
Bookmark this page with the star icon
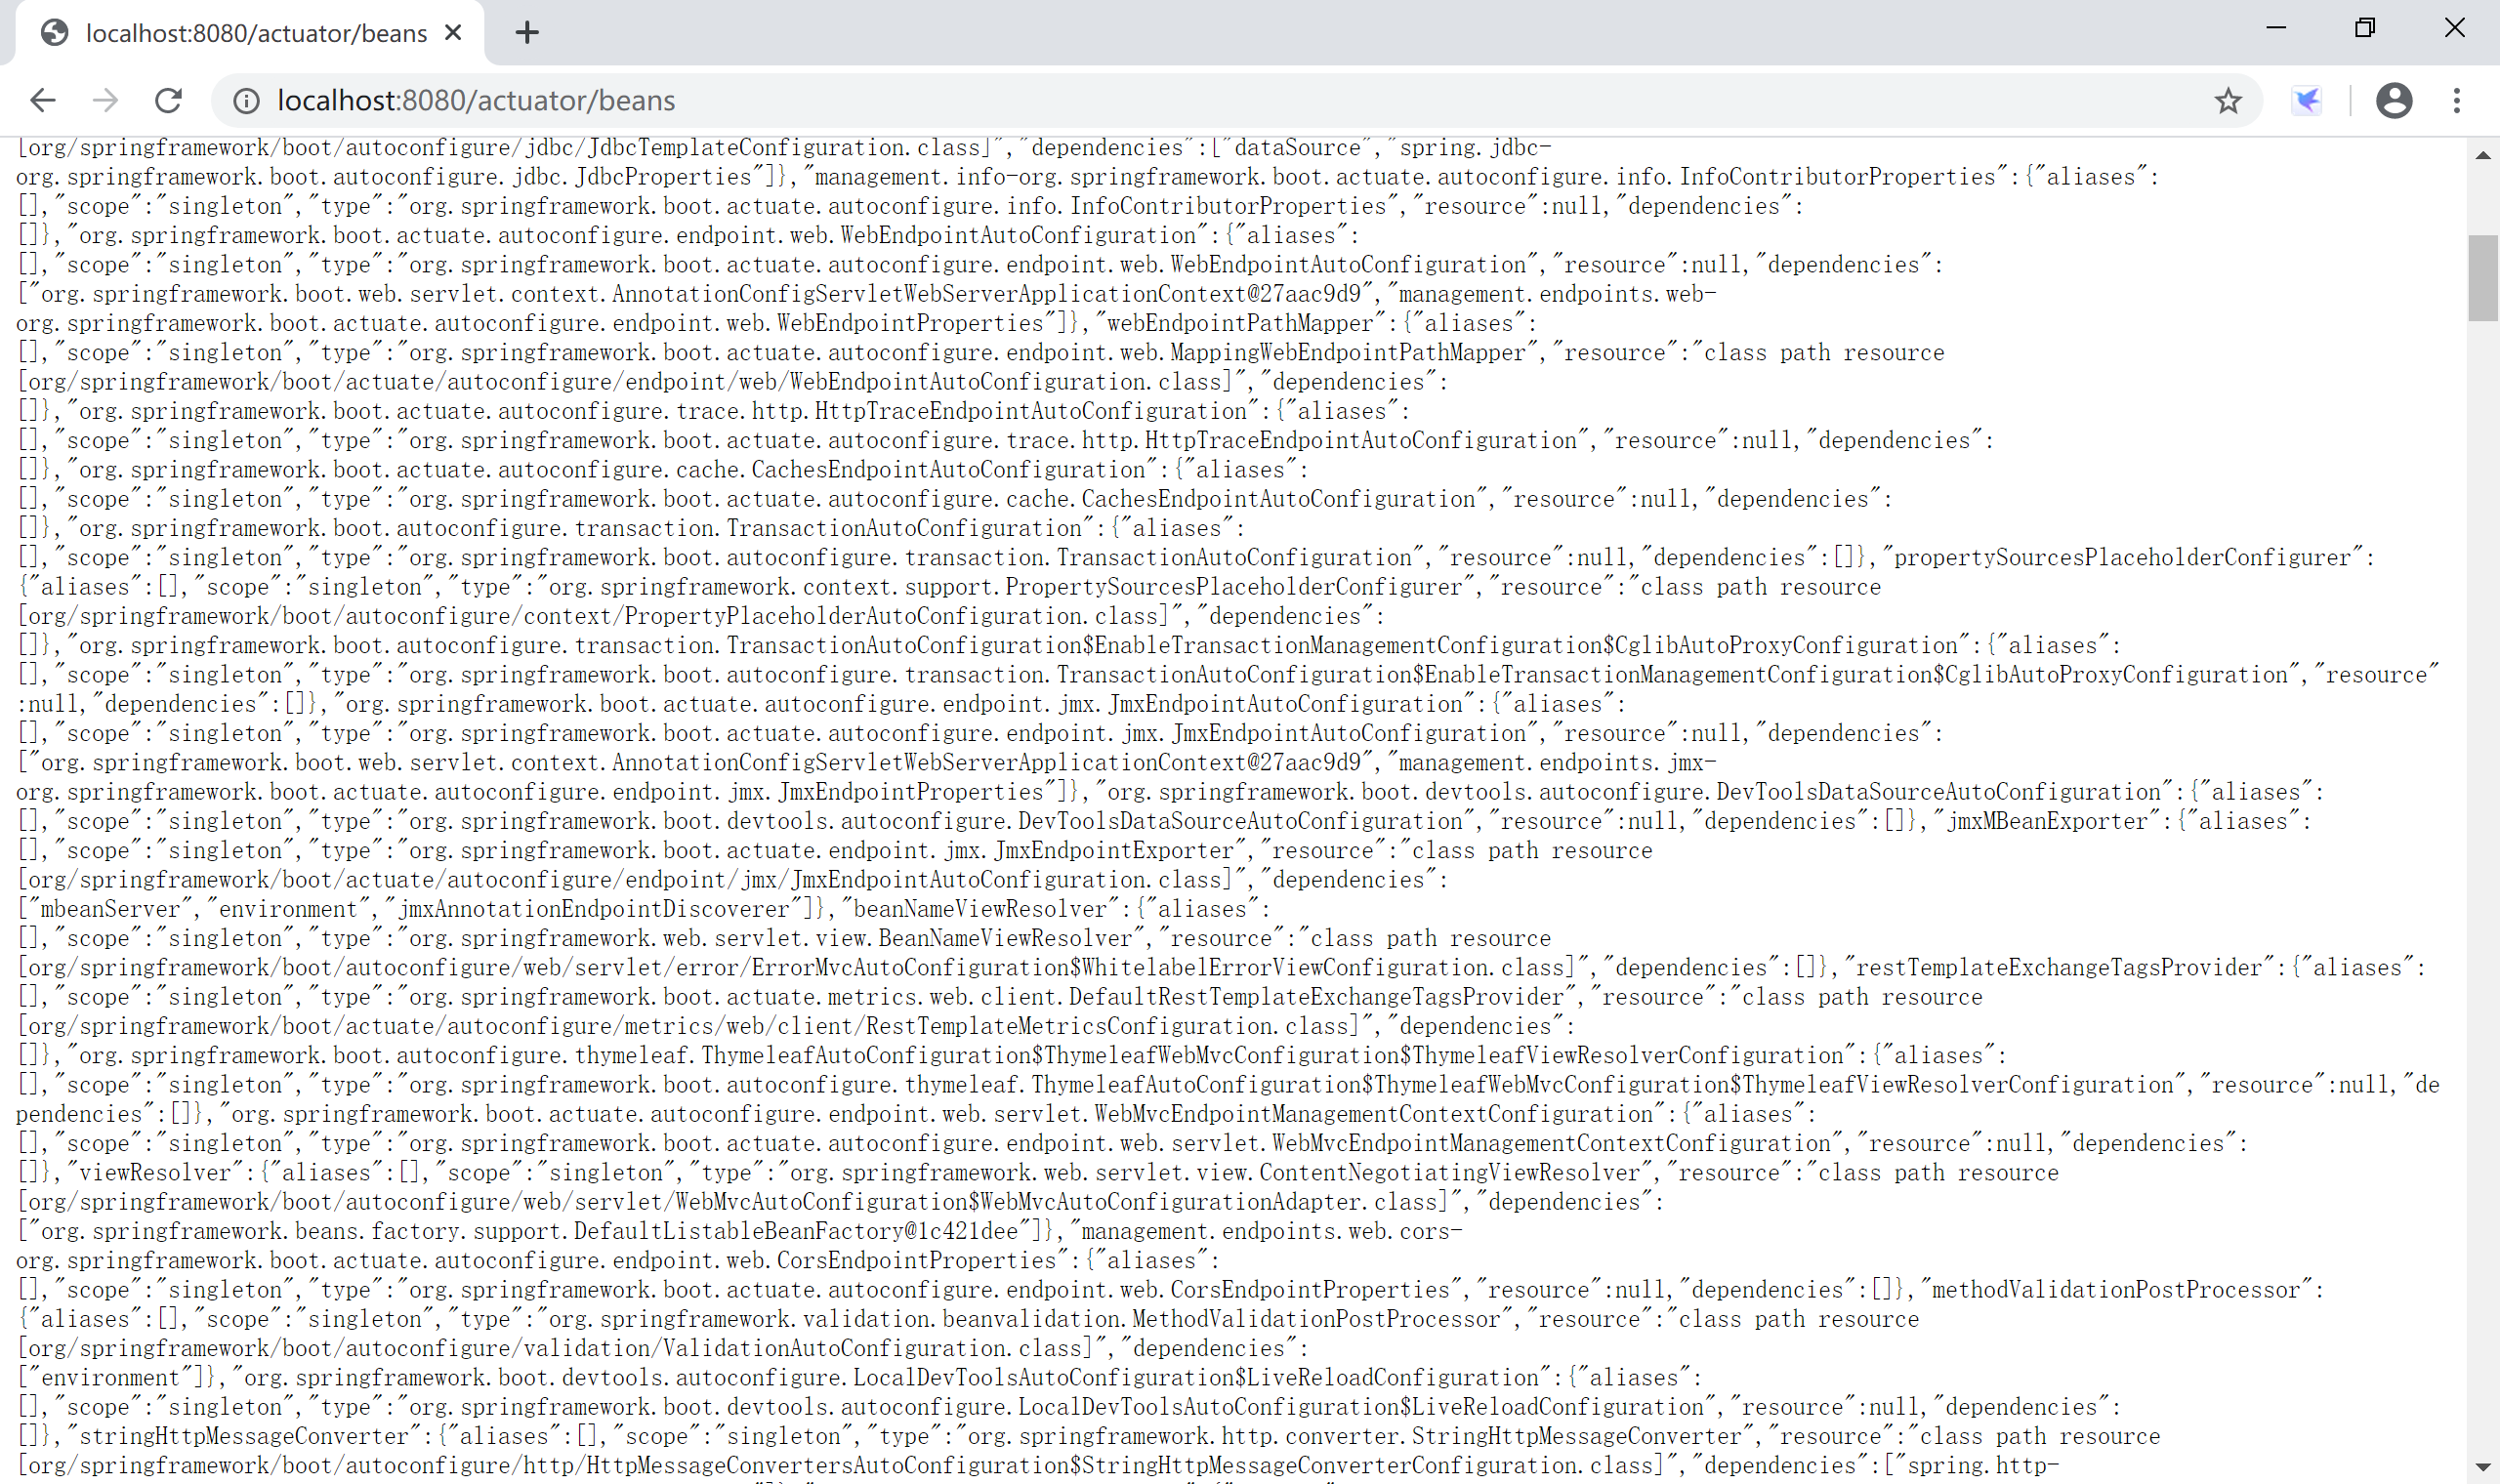[2228, 100]
